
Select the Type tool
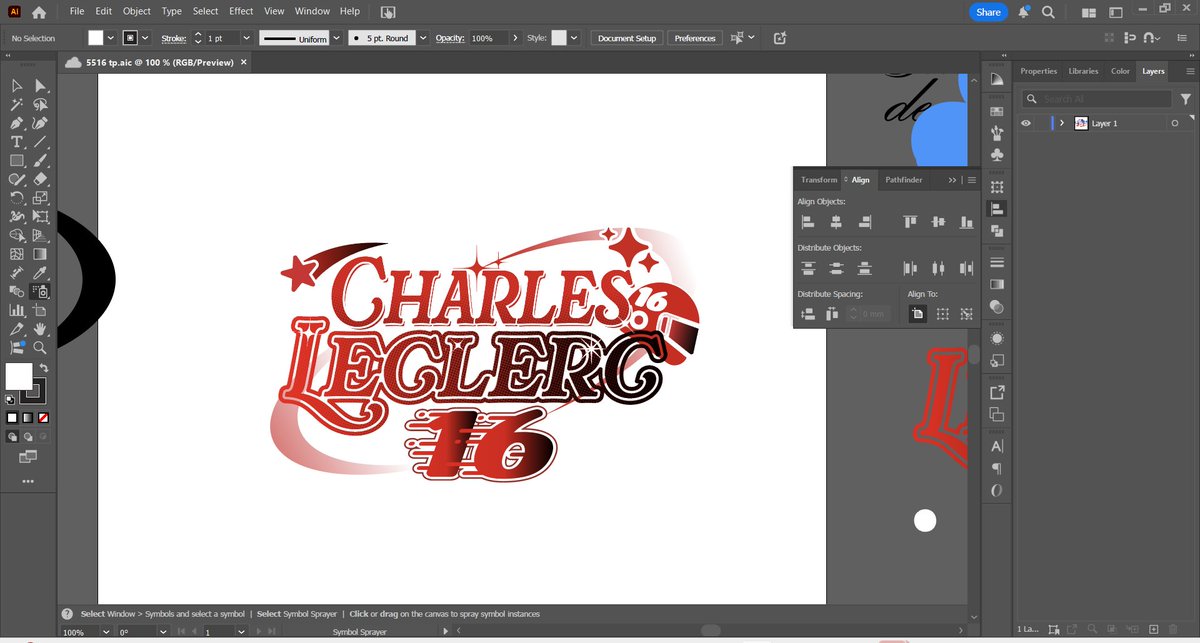pyautogui.click(x=17, y=142)
